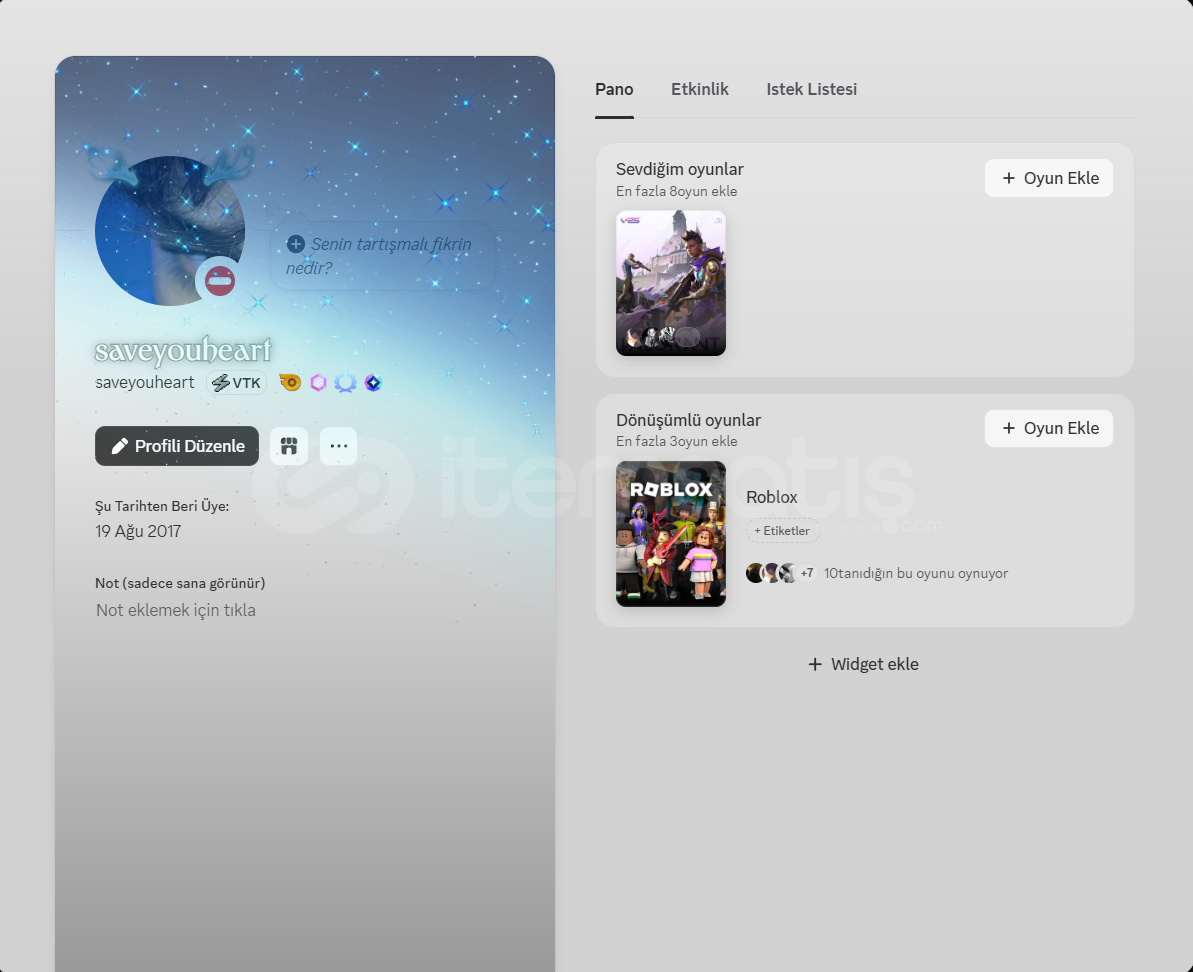Click the "En fazla 8oyun ekle" hint
This screenshot has height=972, width=1193.
click(x=676, y=191)
